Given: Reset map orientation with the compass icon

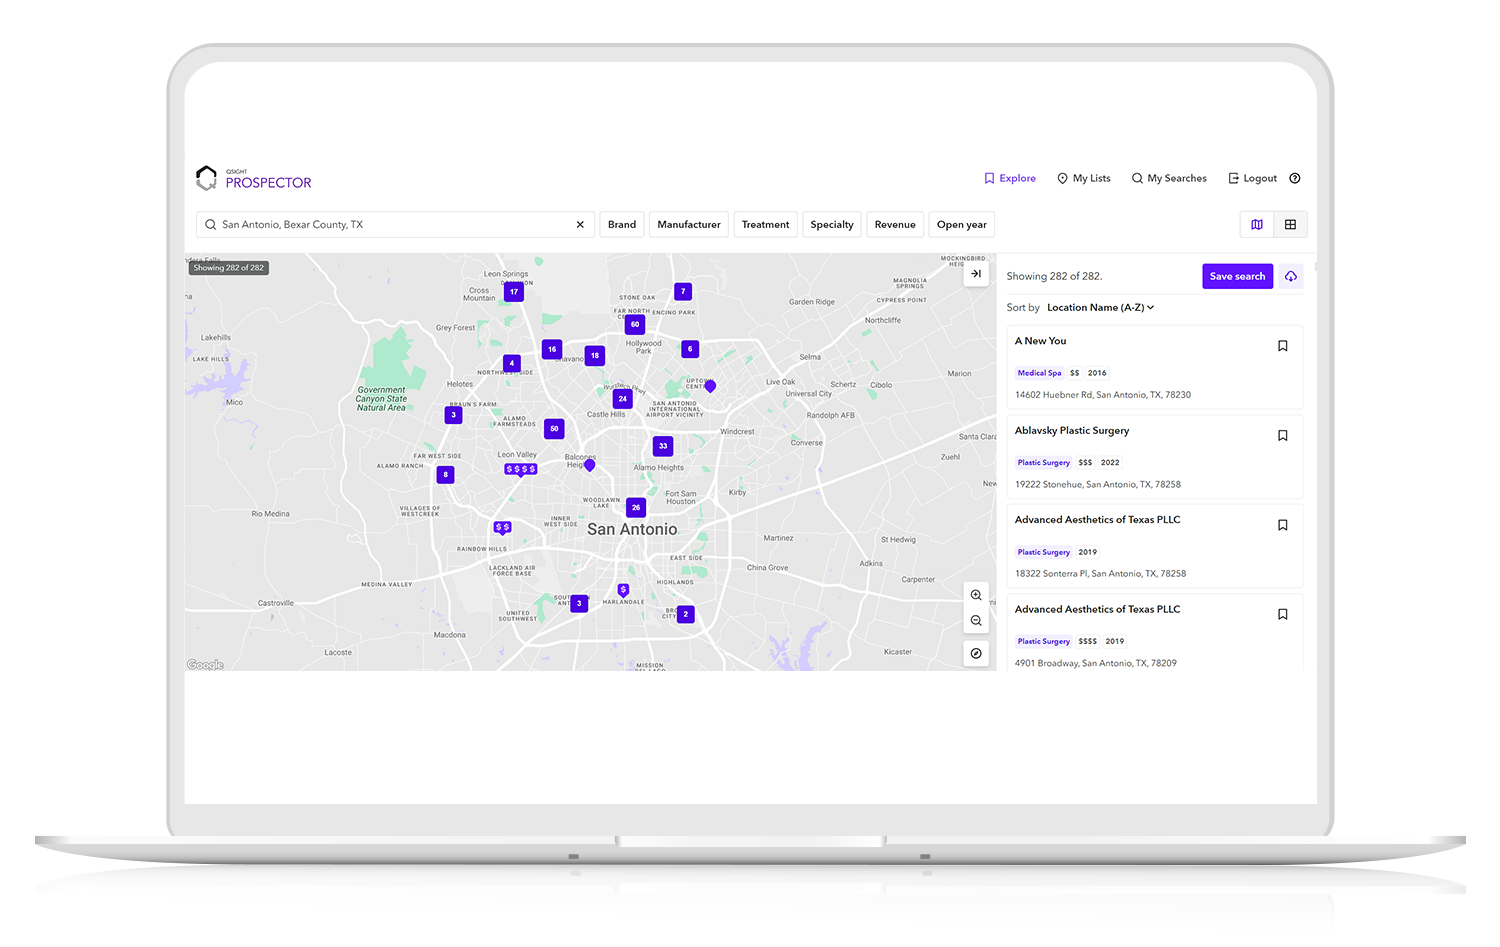Looking at the screenshot, I should pos(976,653).
